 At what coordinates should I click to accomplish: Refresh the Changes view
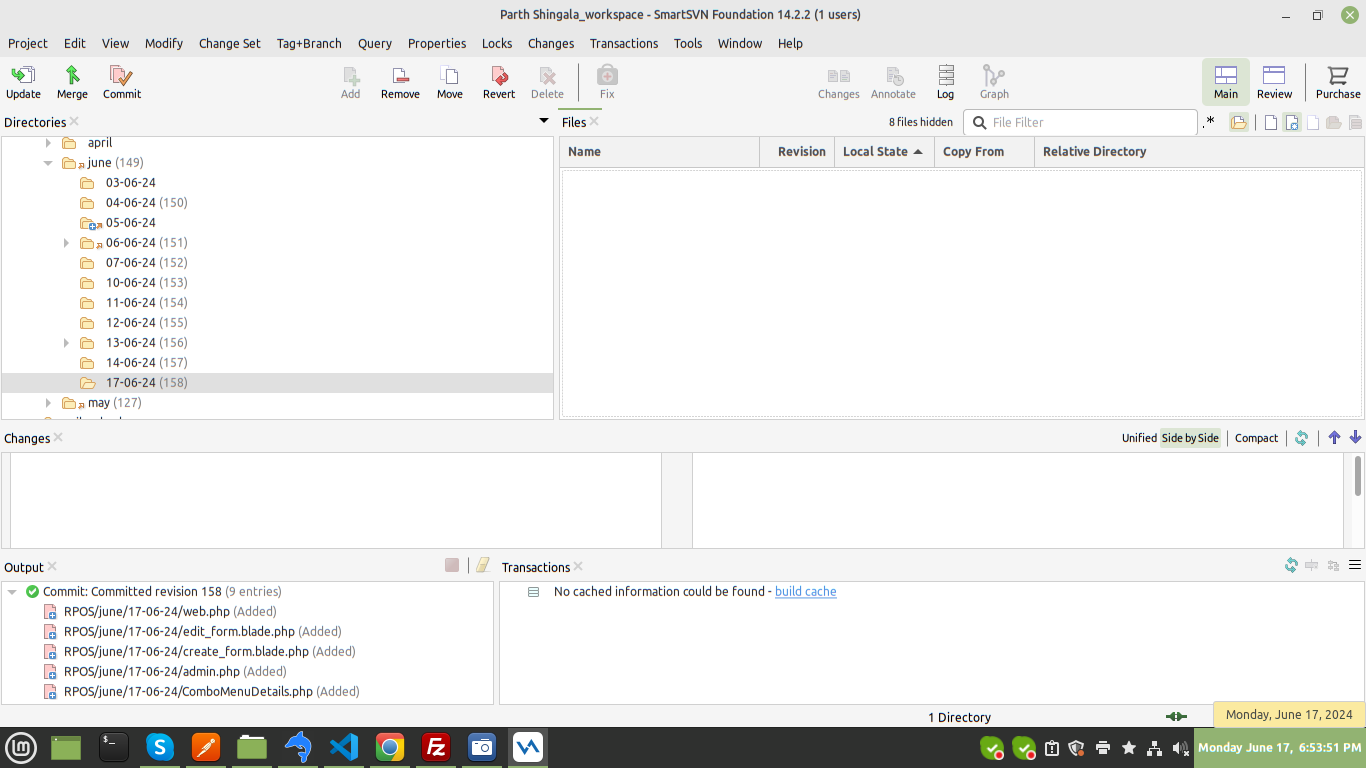(x=1301, y=438)
